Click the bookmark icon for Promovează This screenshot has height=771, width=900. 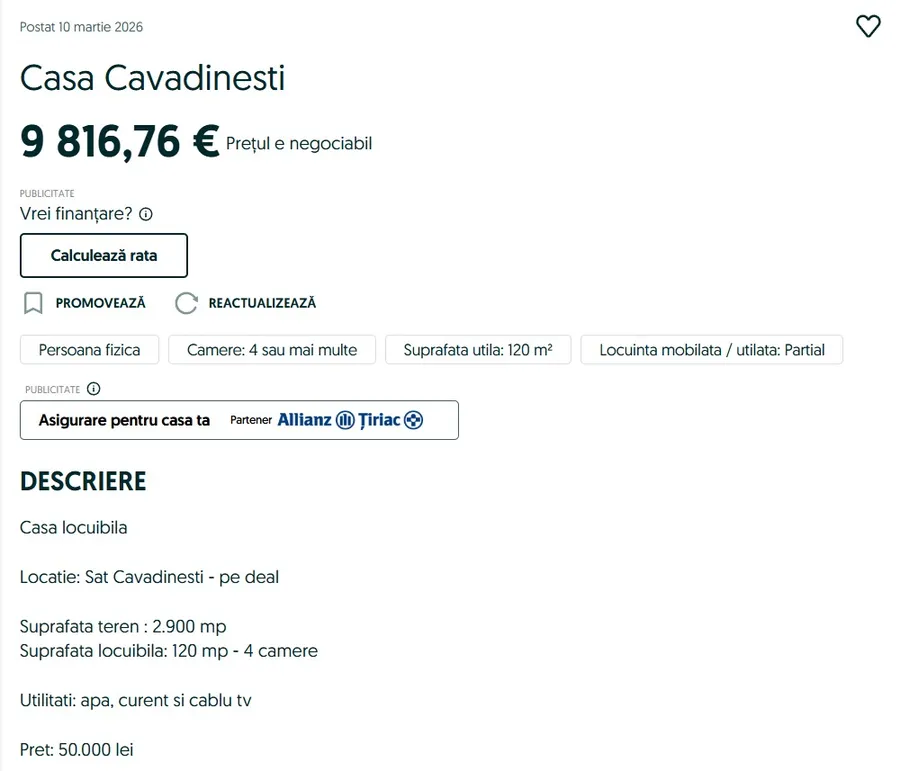tap(33, 303)
